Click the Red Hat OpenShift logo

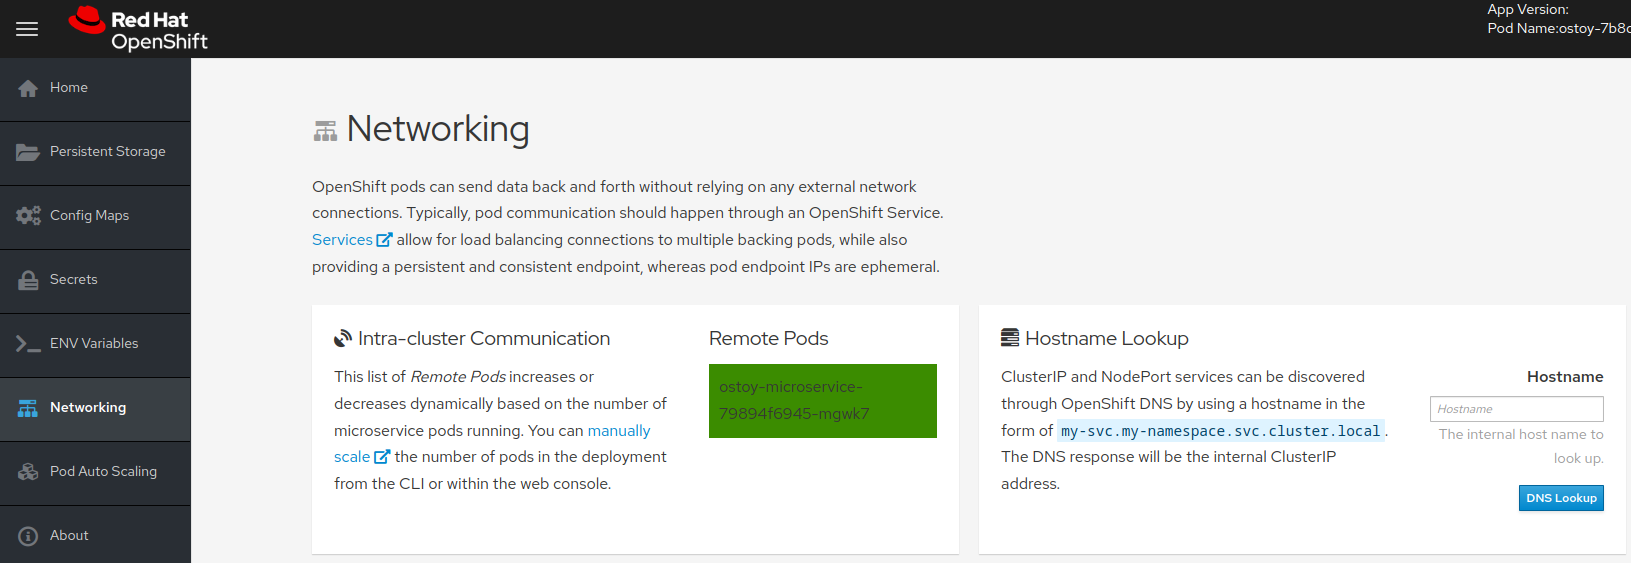tap(138, 29)
